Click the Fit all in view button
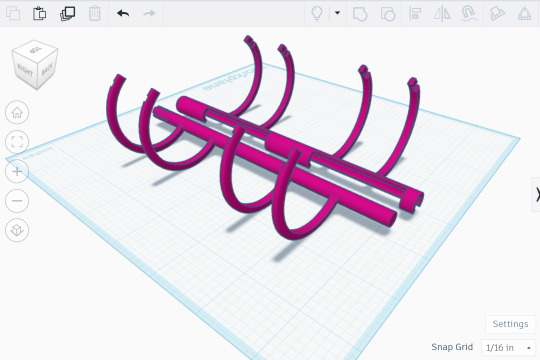The height and width of the screenshot is (360, 540). pyautogui.click(x=17, y=142)
